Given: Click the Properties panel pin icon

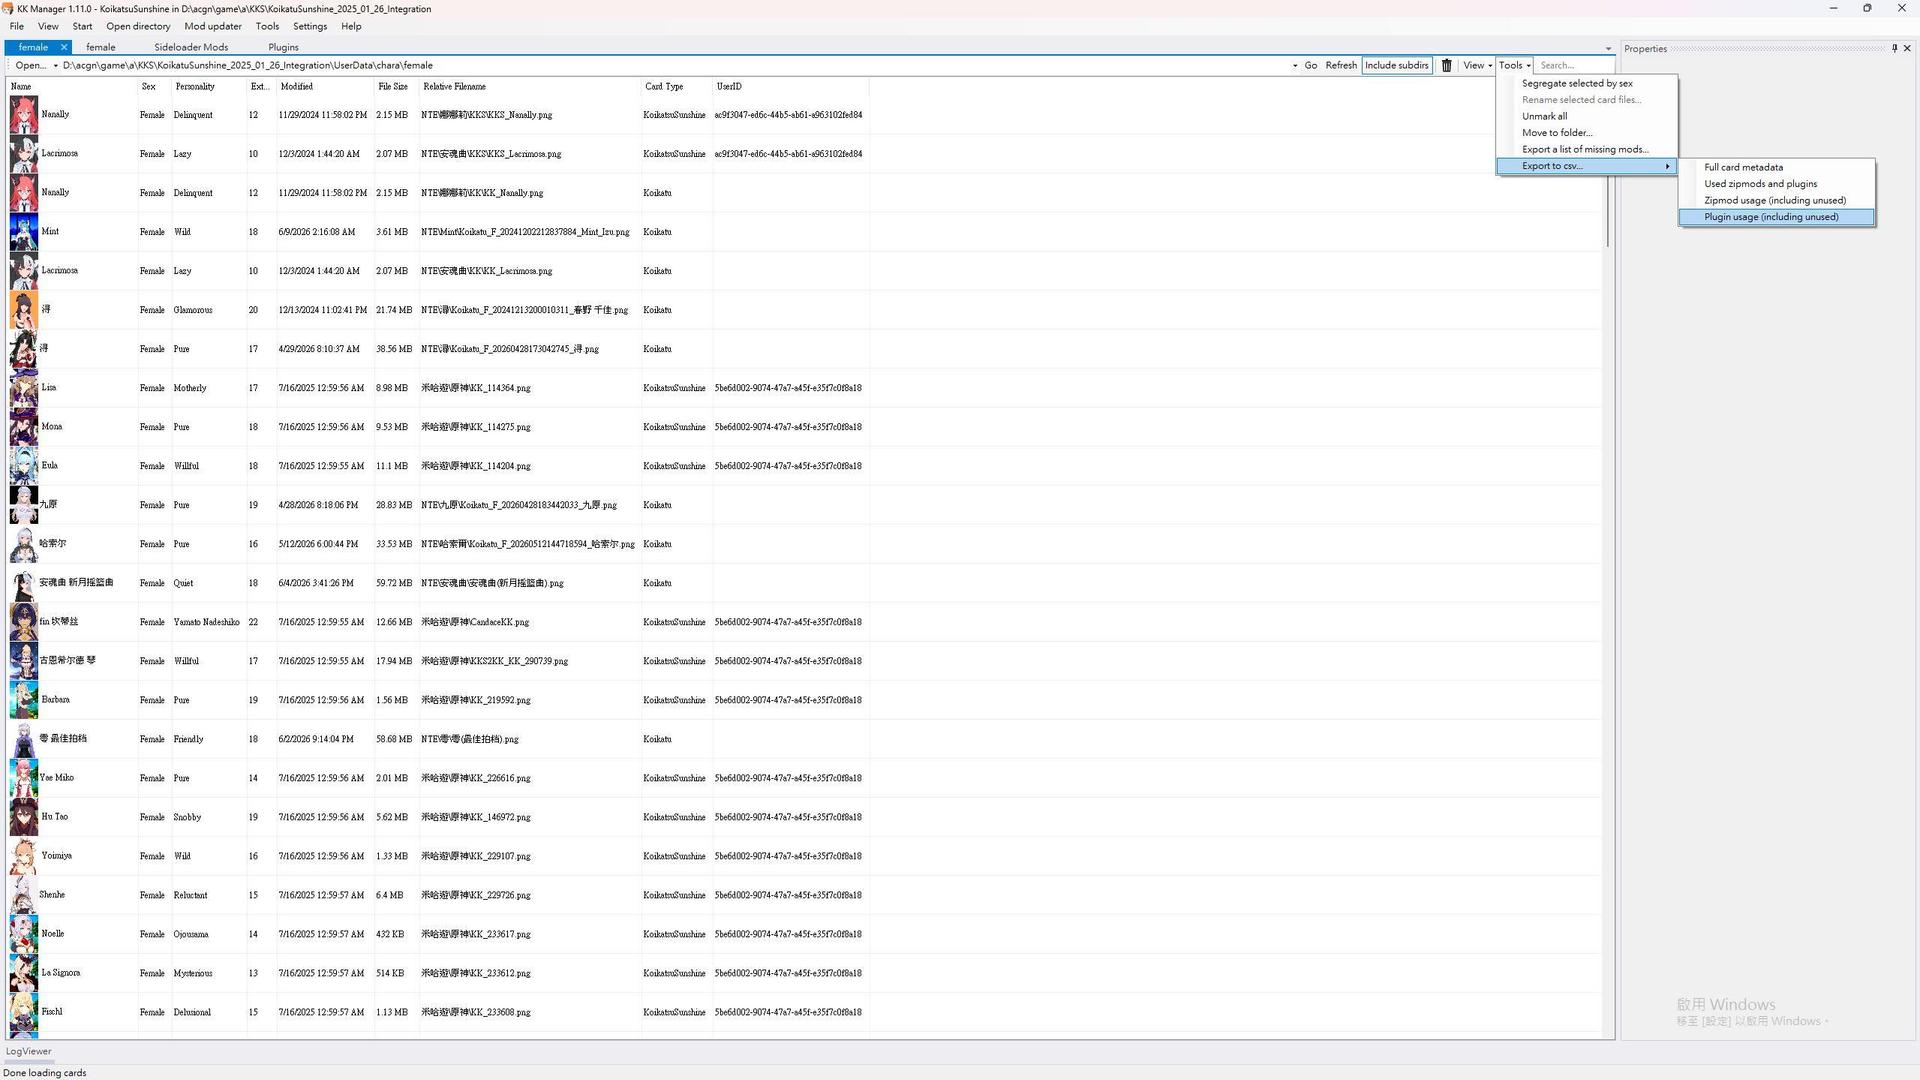Looking at the screenshot, I should coord(1894,48).
